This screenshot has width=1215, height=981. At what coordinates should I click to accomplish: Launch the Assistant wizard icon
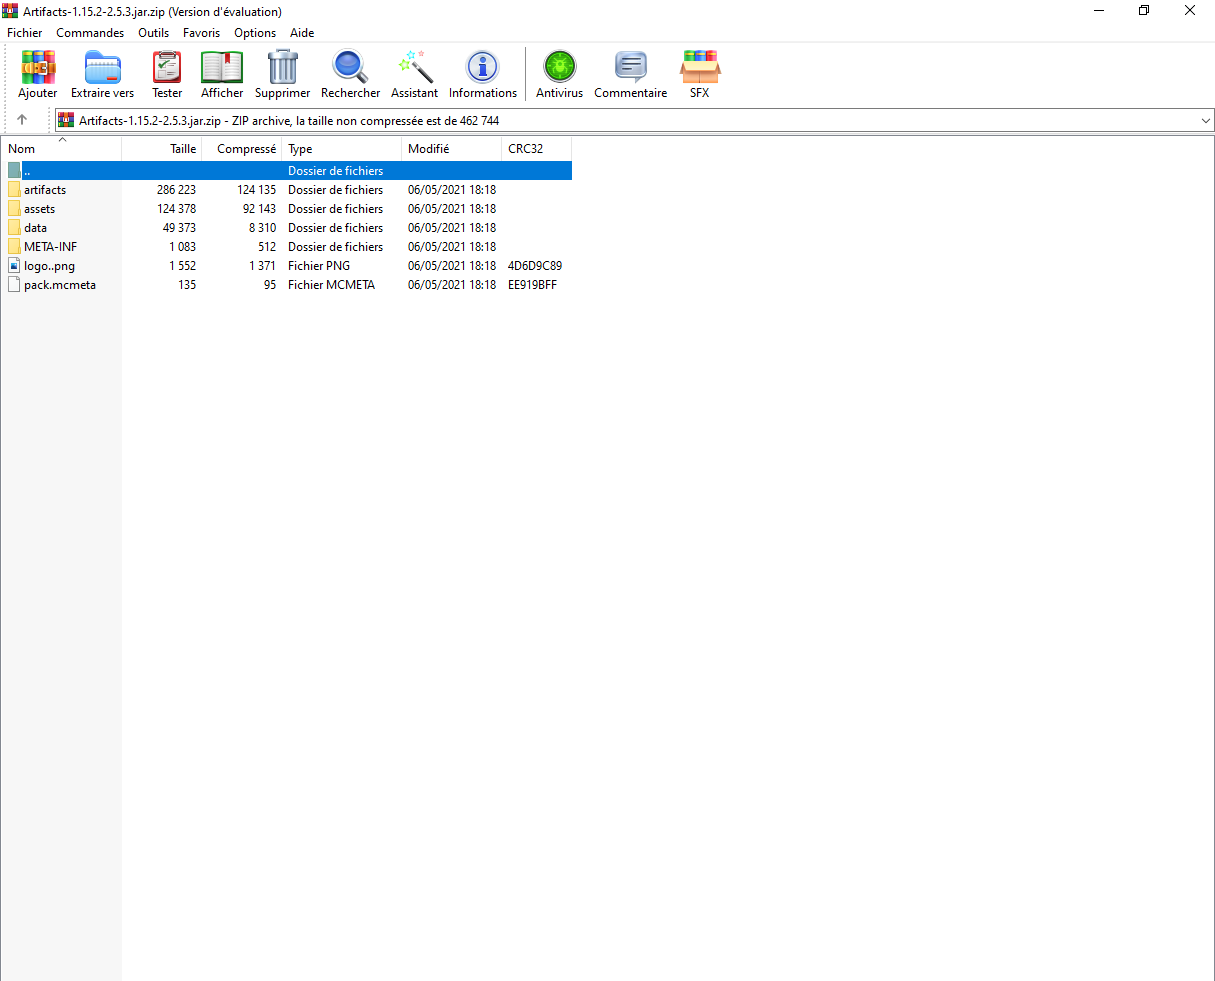(x=414, y=67)
